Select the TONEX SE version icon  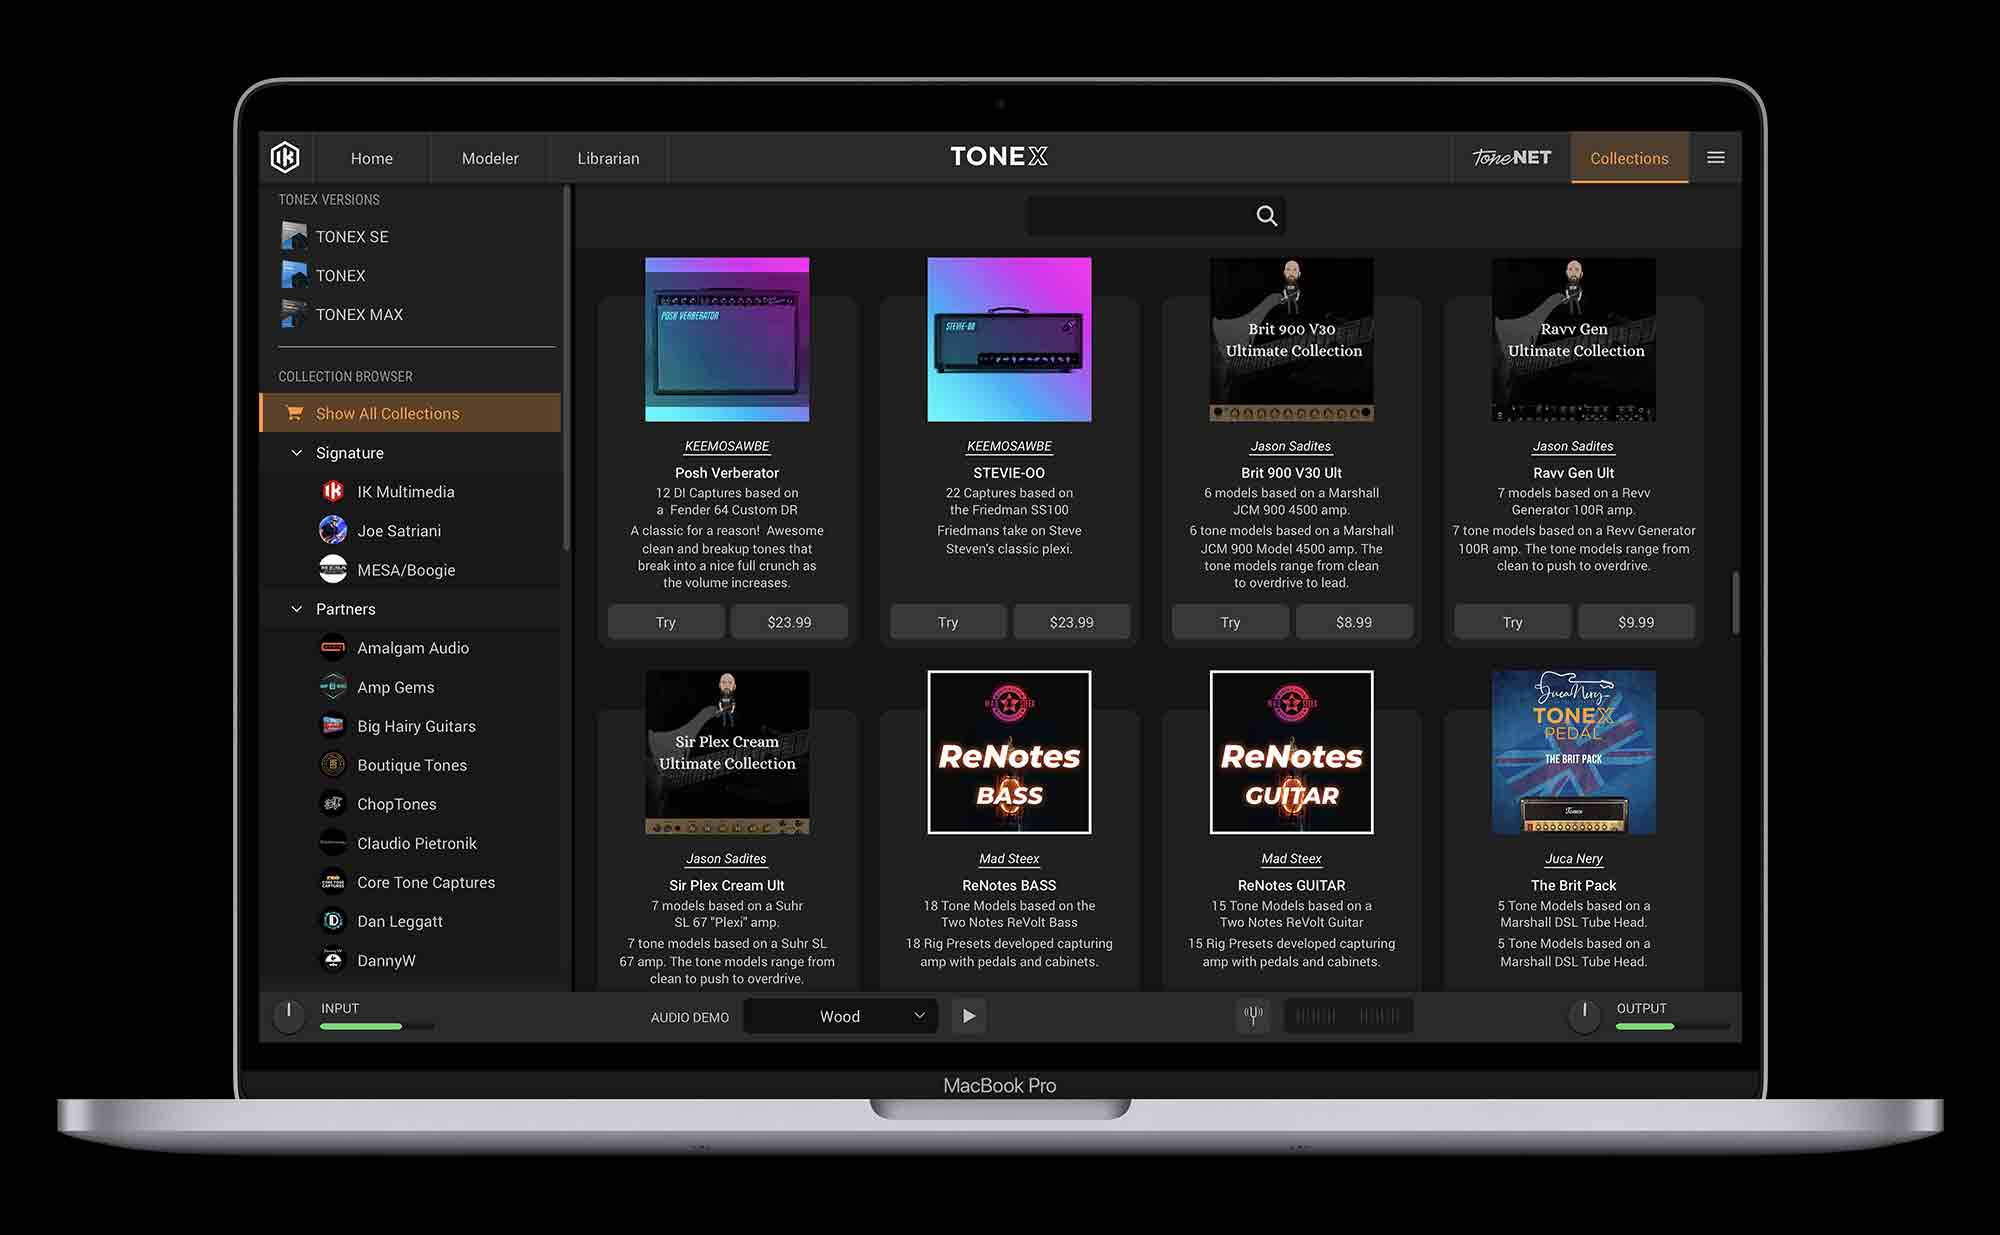[294, 236]
